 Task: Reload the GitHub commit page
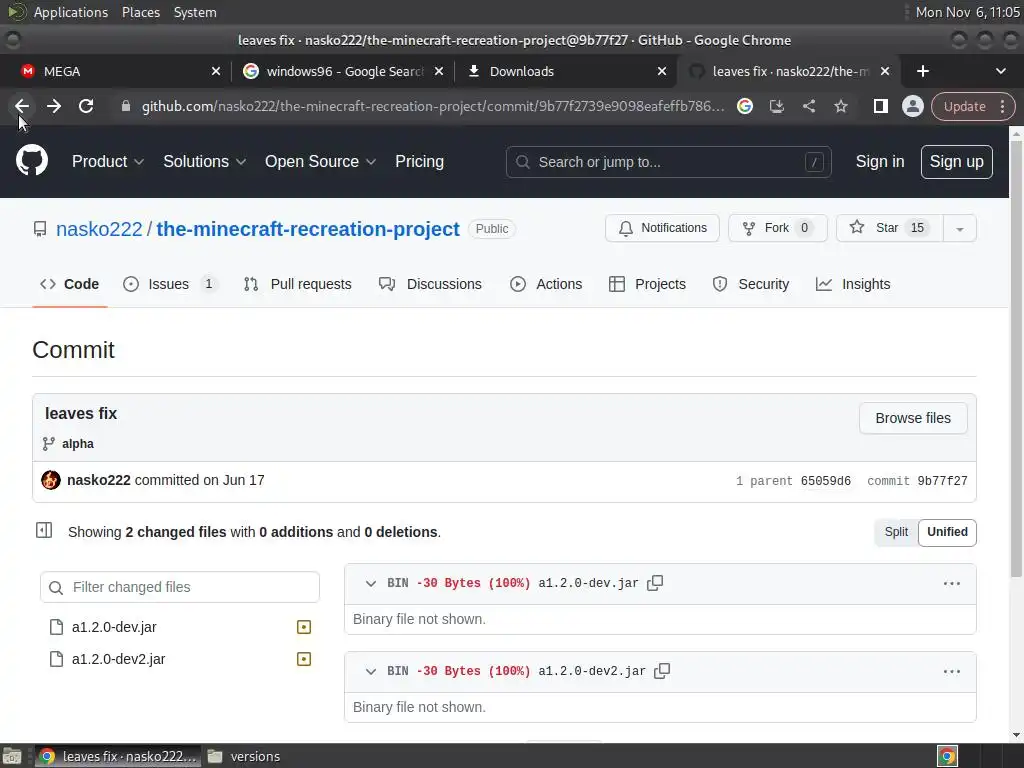[x=86, y=106]
